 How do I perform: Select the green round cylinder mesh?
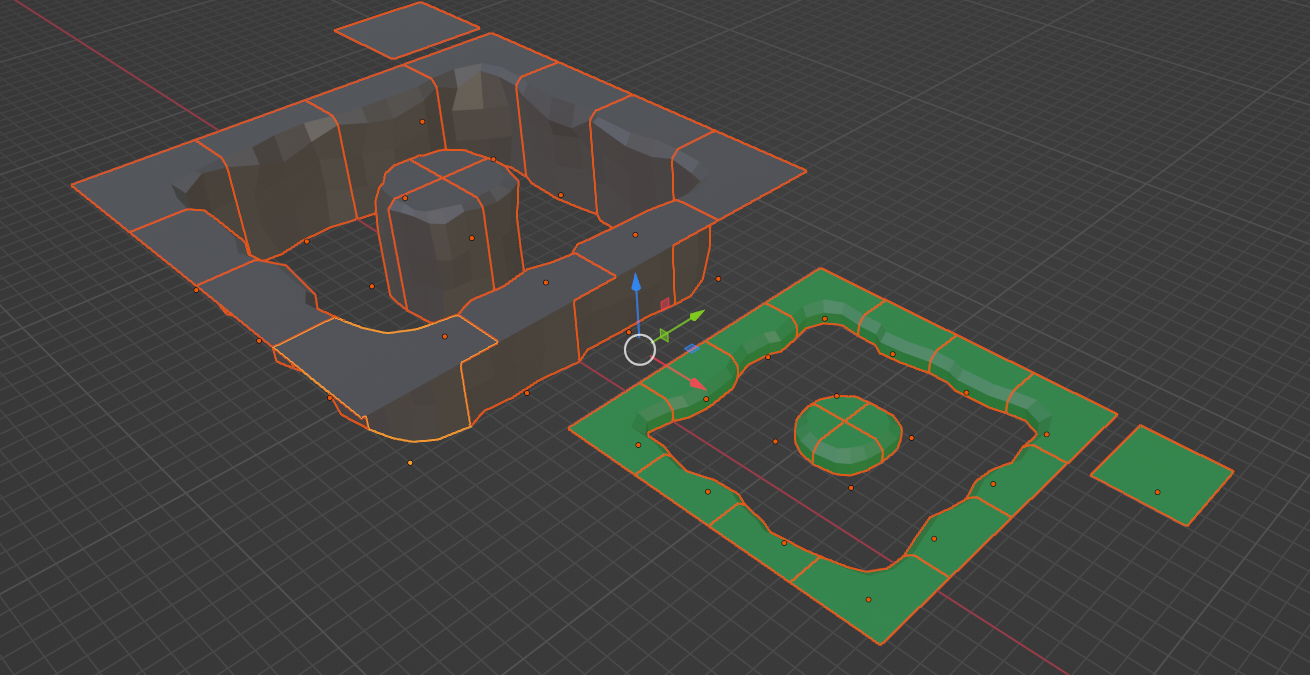point(848,434)
